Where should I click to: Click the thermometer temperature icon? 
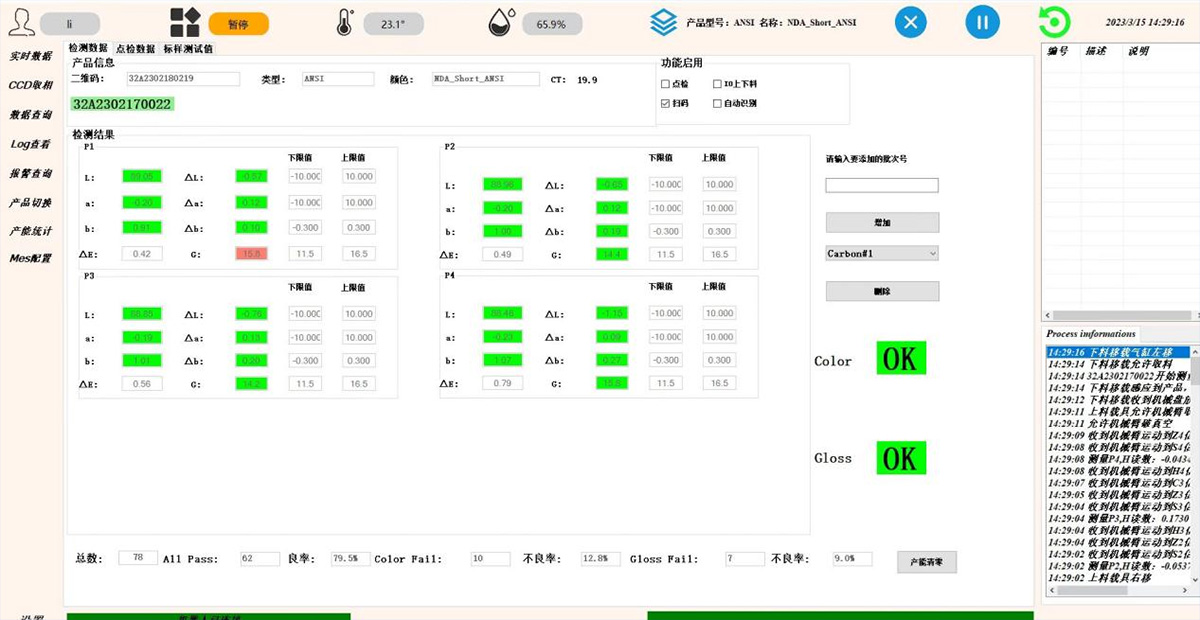(x=345, y=22)
